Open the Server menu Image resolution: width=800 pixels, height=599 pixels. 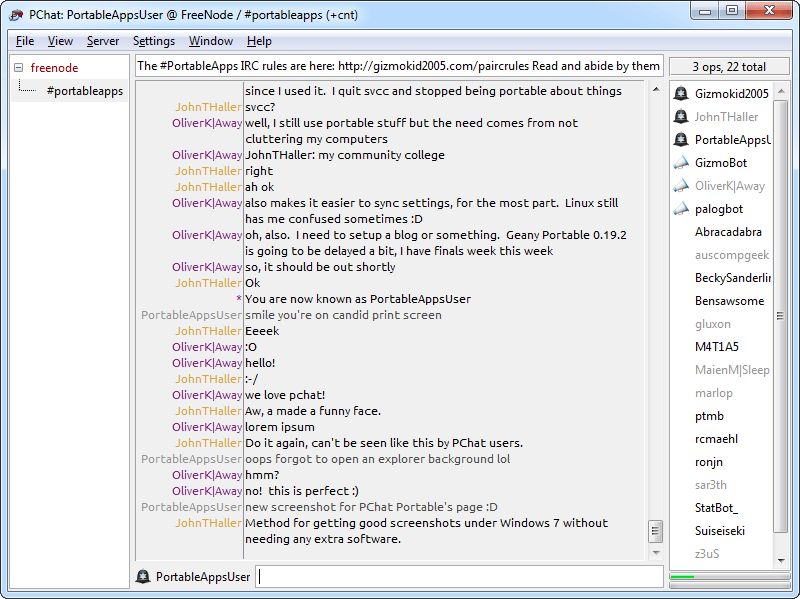pyautogui.click(x=103, y=41)
